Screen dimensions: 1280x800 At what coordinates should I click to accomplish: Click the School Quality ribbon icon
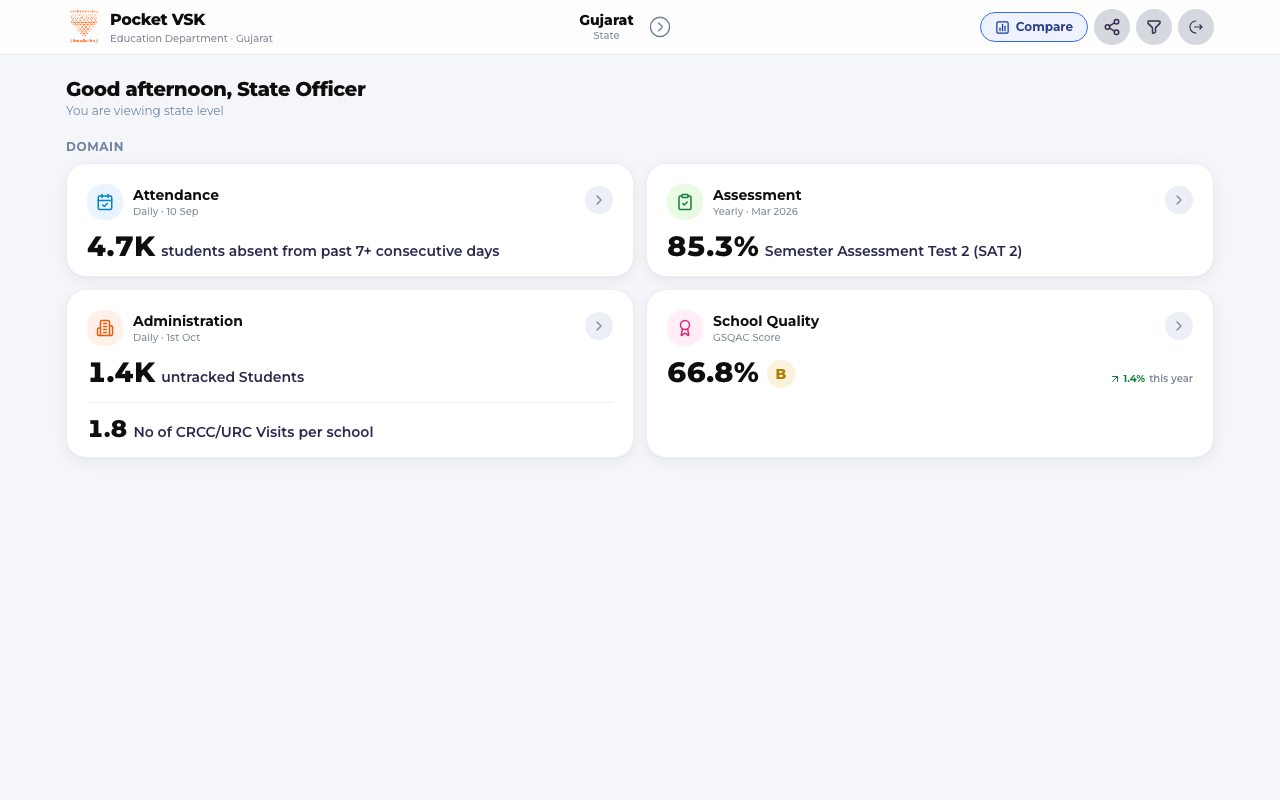685,328
